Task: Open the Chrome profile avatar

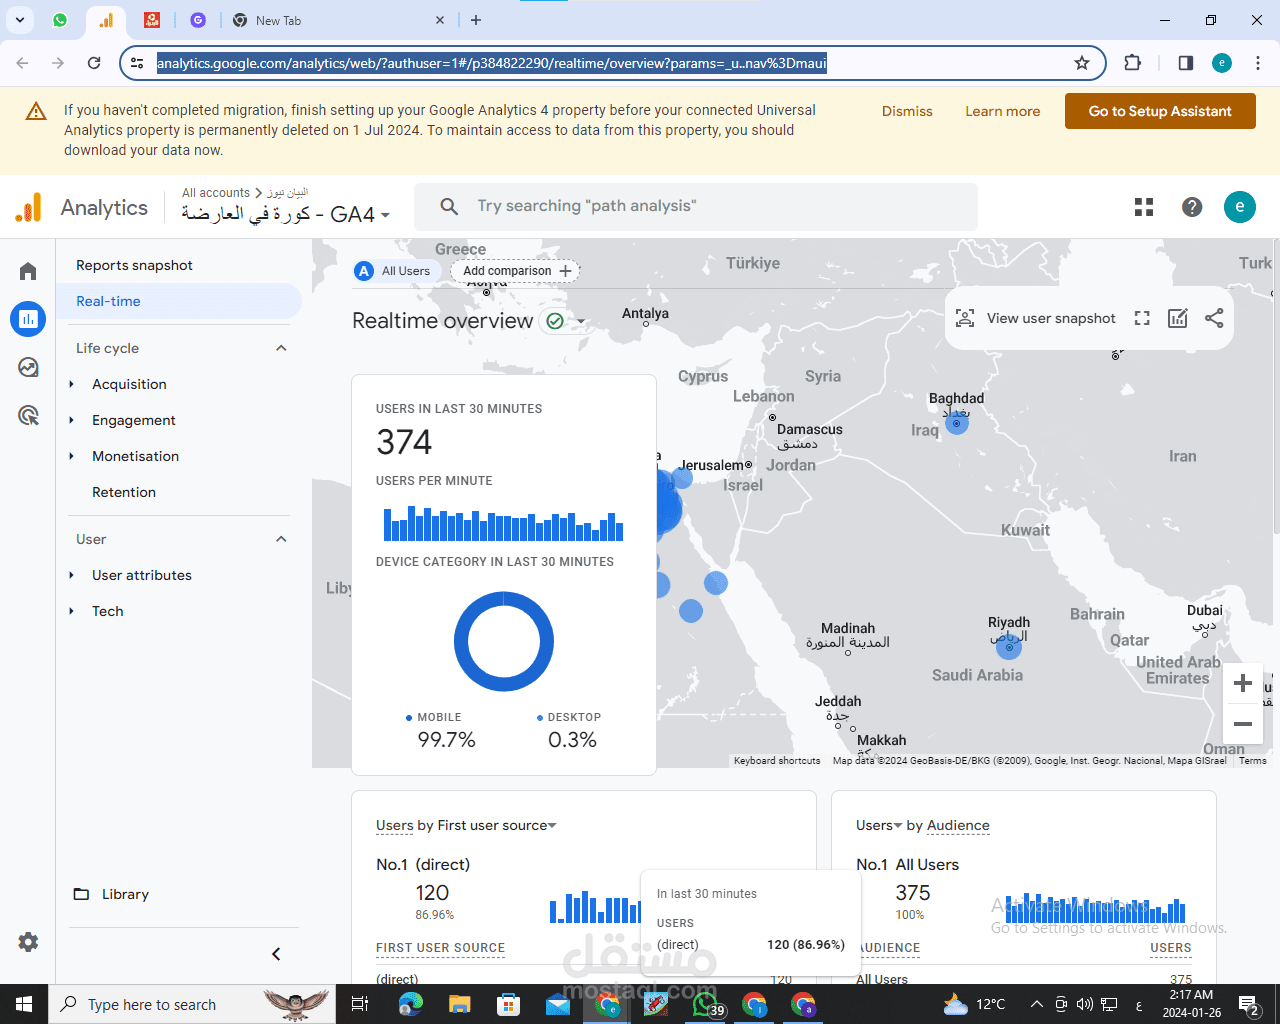Action: 1222,63
